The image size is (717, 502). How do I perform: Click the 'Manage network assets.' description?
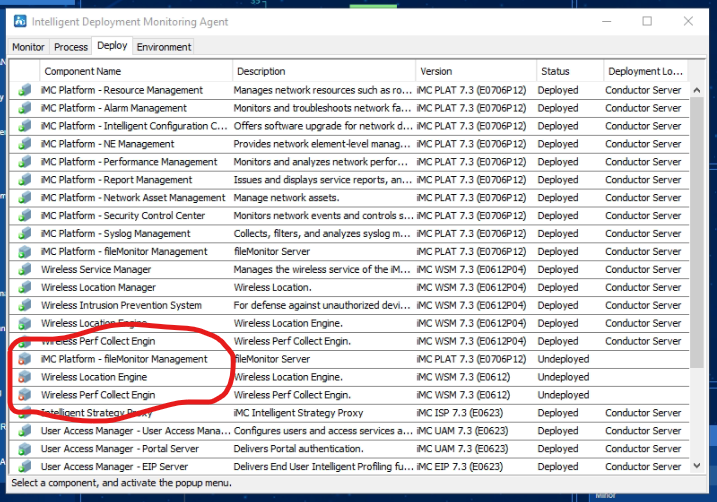pos(287,198)
